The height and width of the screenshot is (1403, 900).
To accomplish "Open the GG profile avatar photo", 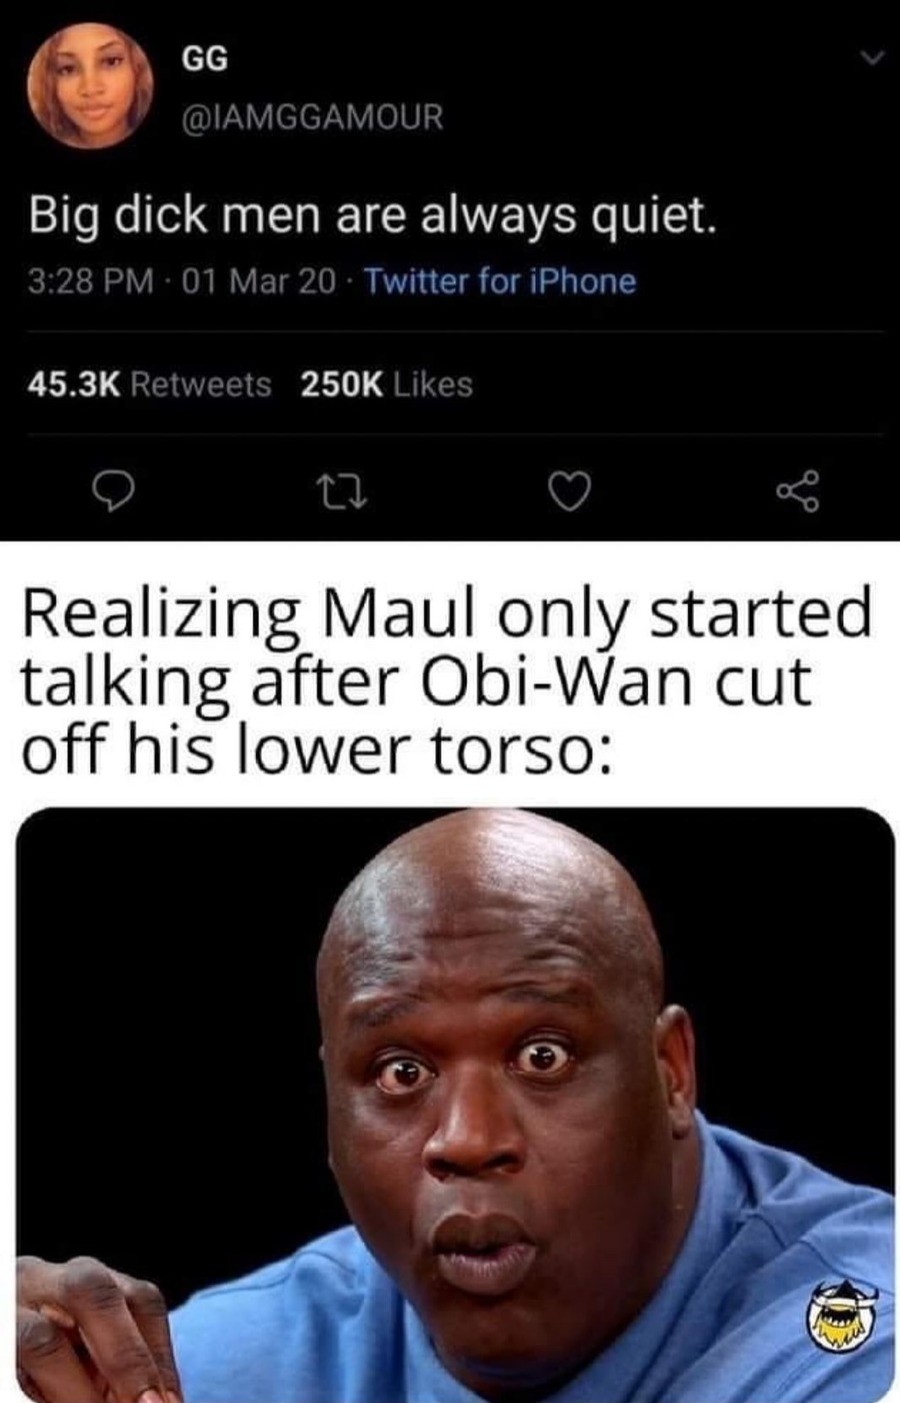I will click(89, 86).
